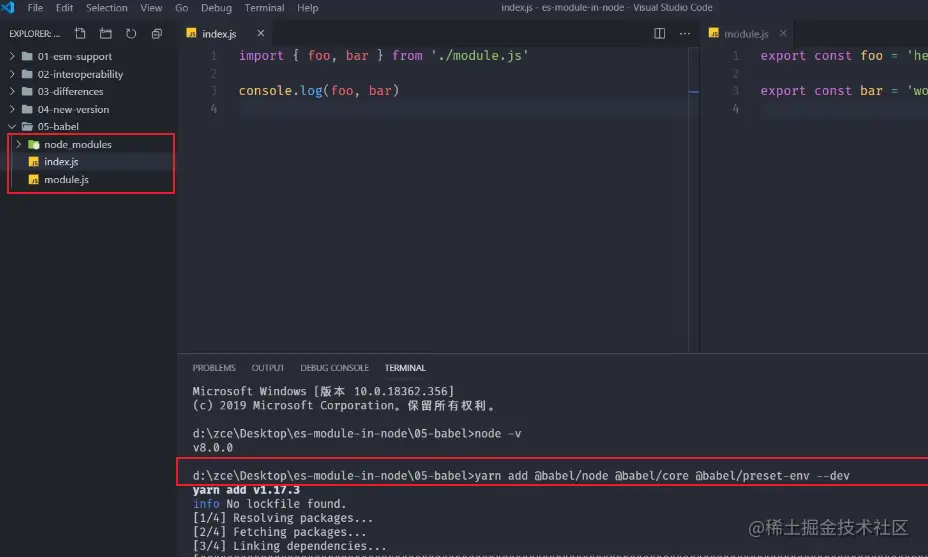Click the '[1/4] Resolving packages...' terminal line
The image size is (928, 557).
(283, 518)
